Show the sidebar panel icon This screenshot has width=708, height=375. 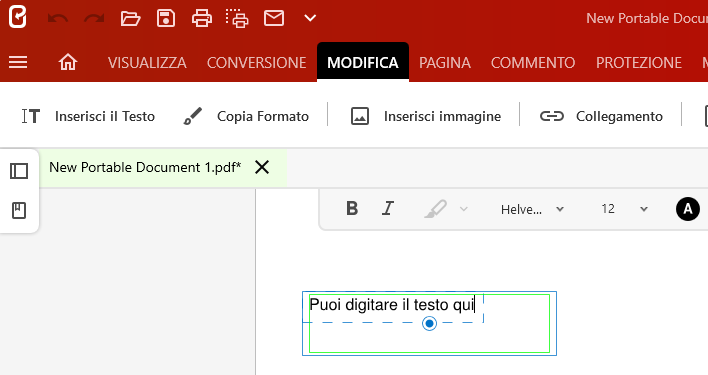19,171
